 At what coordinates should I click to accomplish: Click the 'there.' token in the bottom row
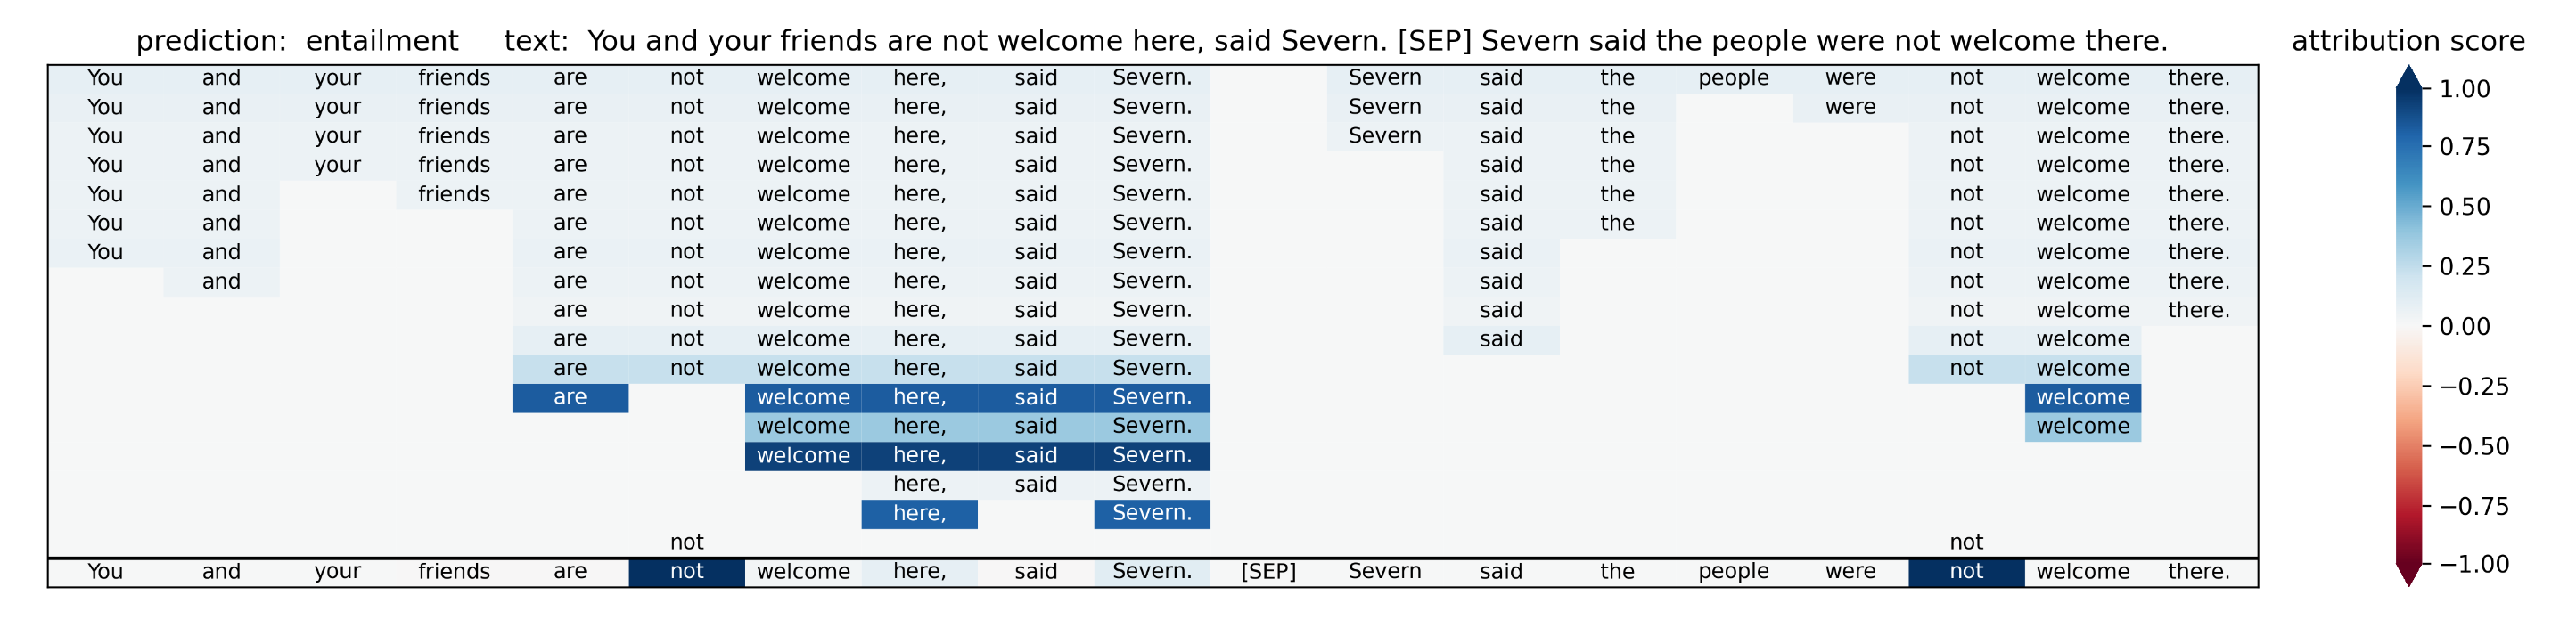tap(2198, 571)
